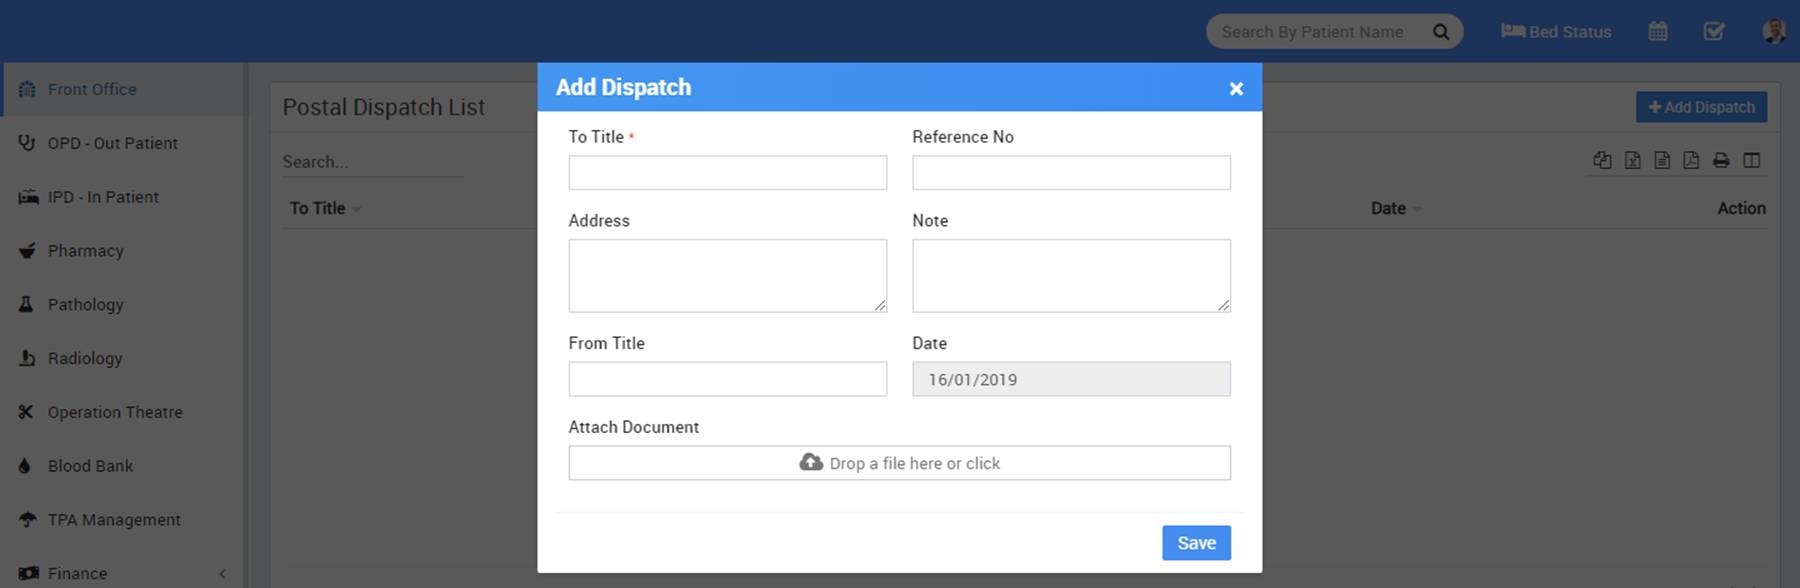Image resolution: width=1800 pixels, height=588 pixels.
Task: Click the Drop a file upload area
Action: click(899, 463)
